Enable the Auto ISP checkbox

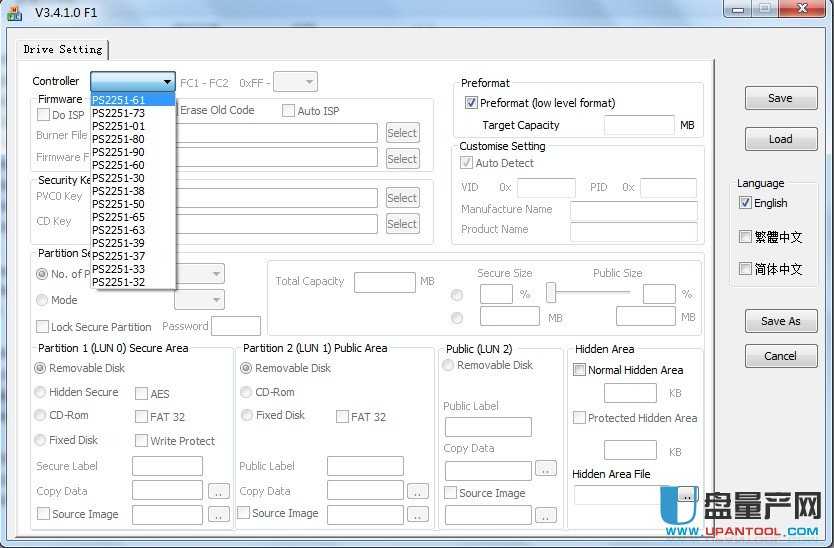point(288,111)
